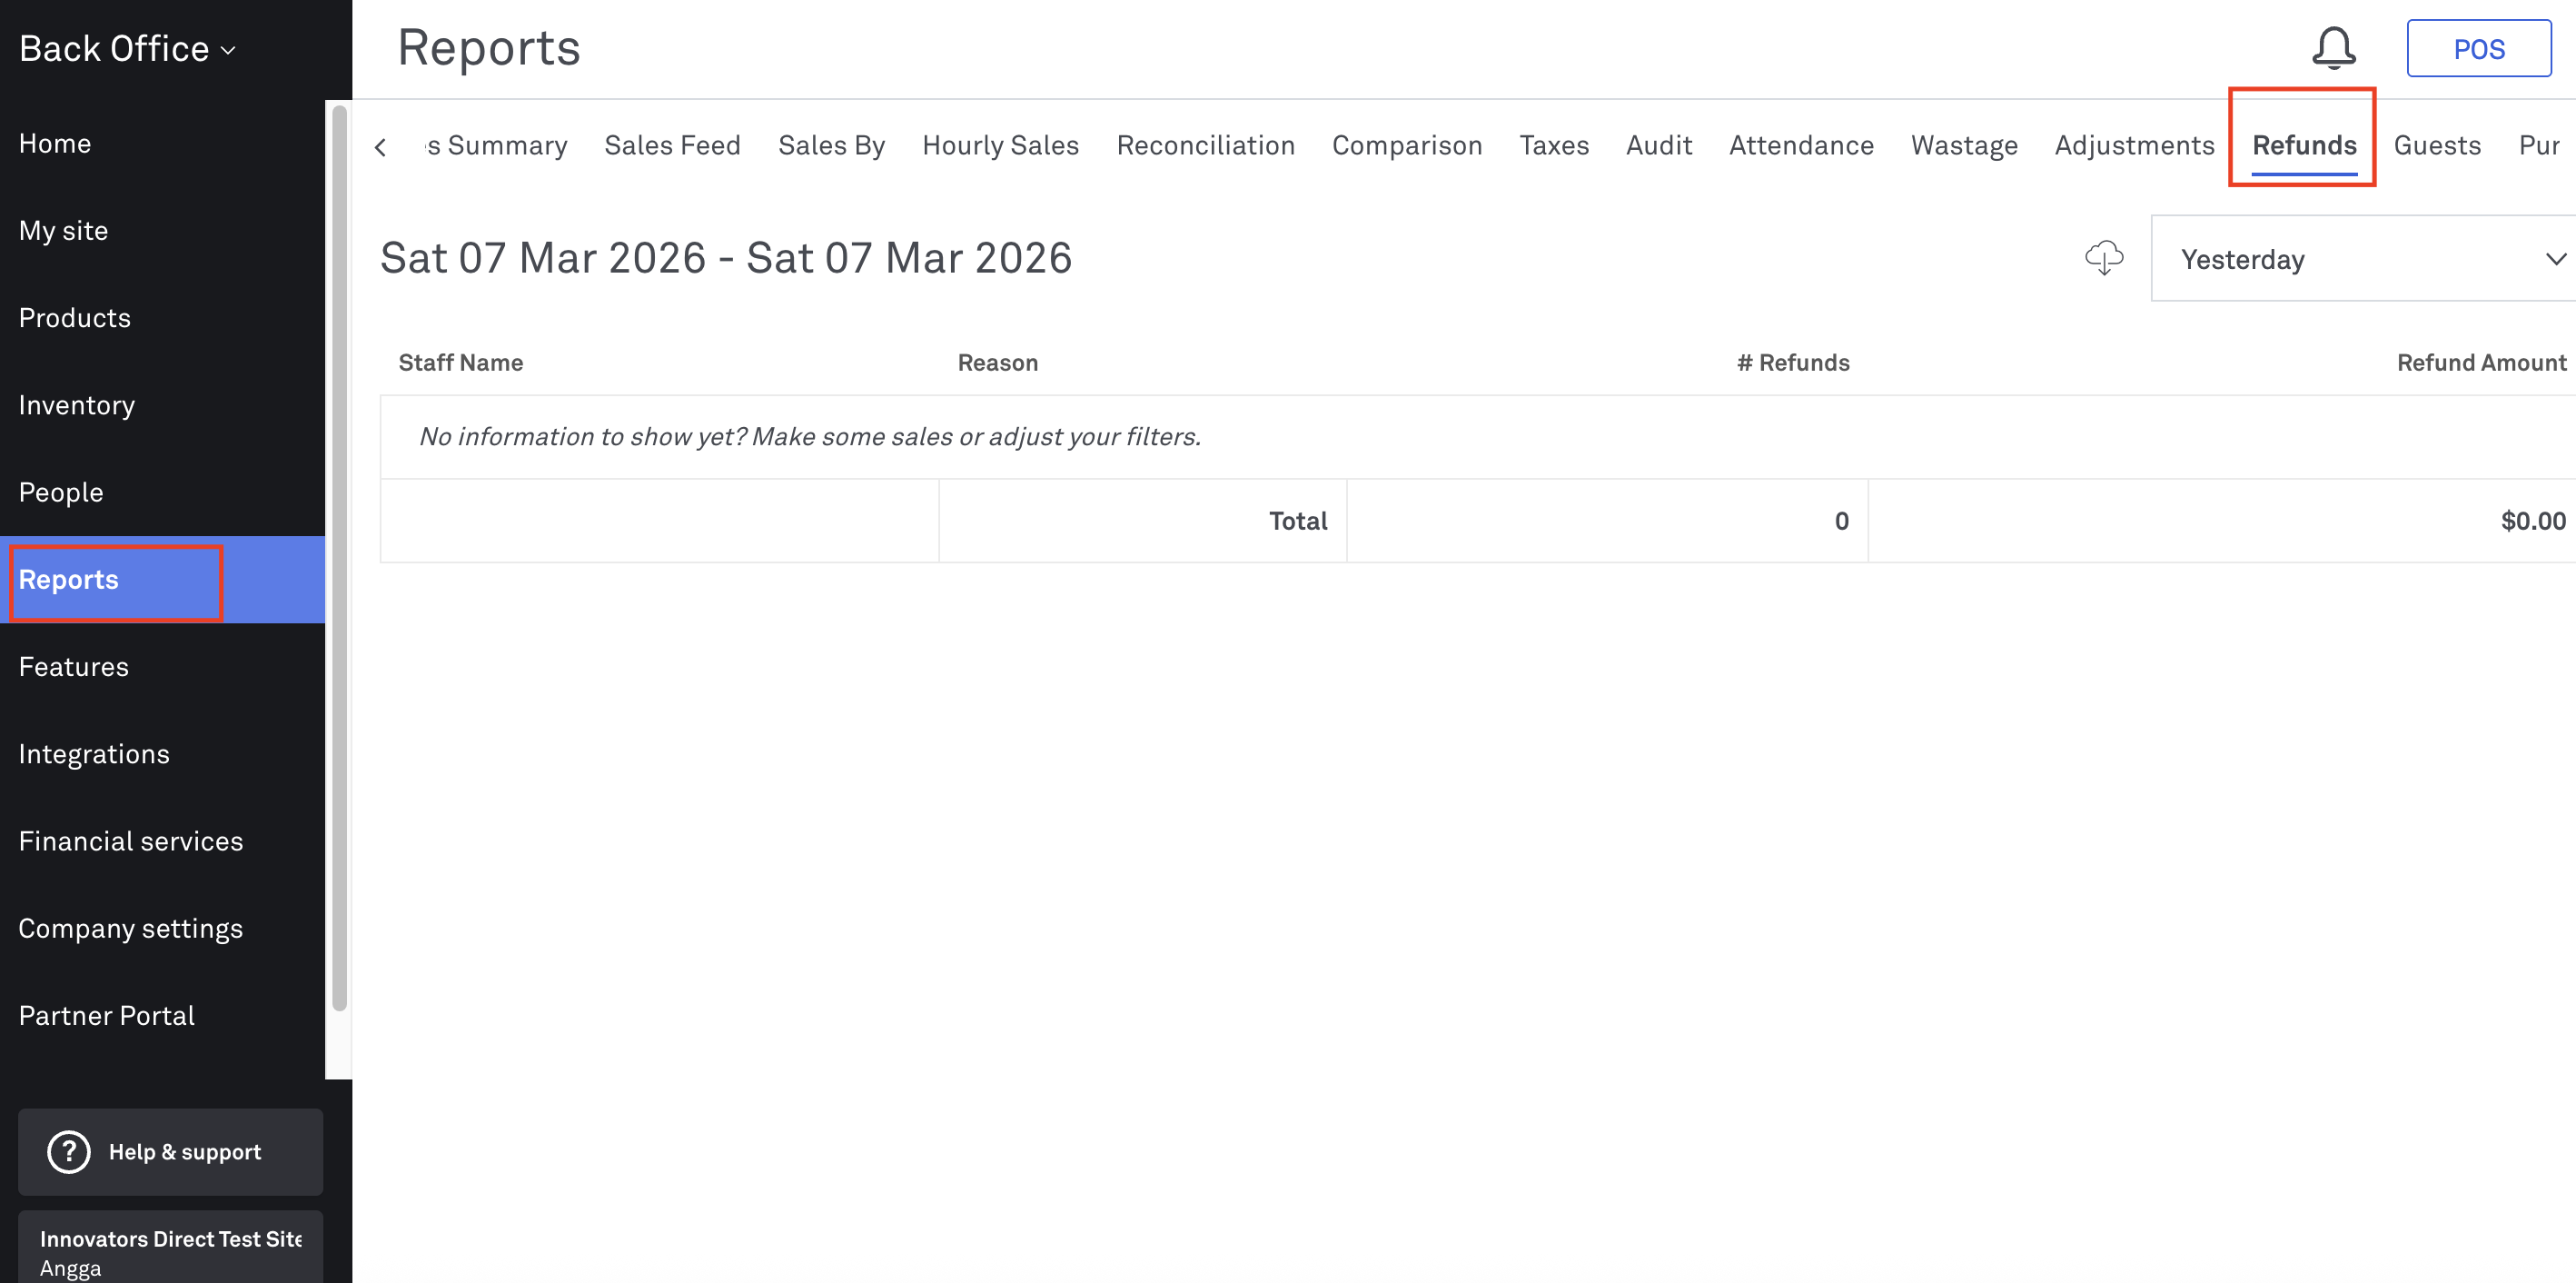The height and width of the screenshot is (1283, 2576).
Task: Download report via cloud download icon
Action: [2103, 258]
